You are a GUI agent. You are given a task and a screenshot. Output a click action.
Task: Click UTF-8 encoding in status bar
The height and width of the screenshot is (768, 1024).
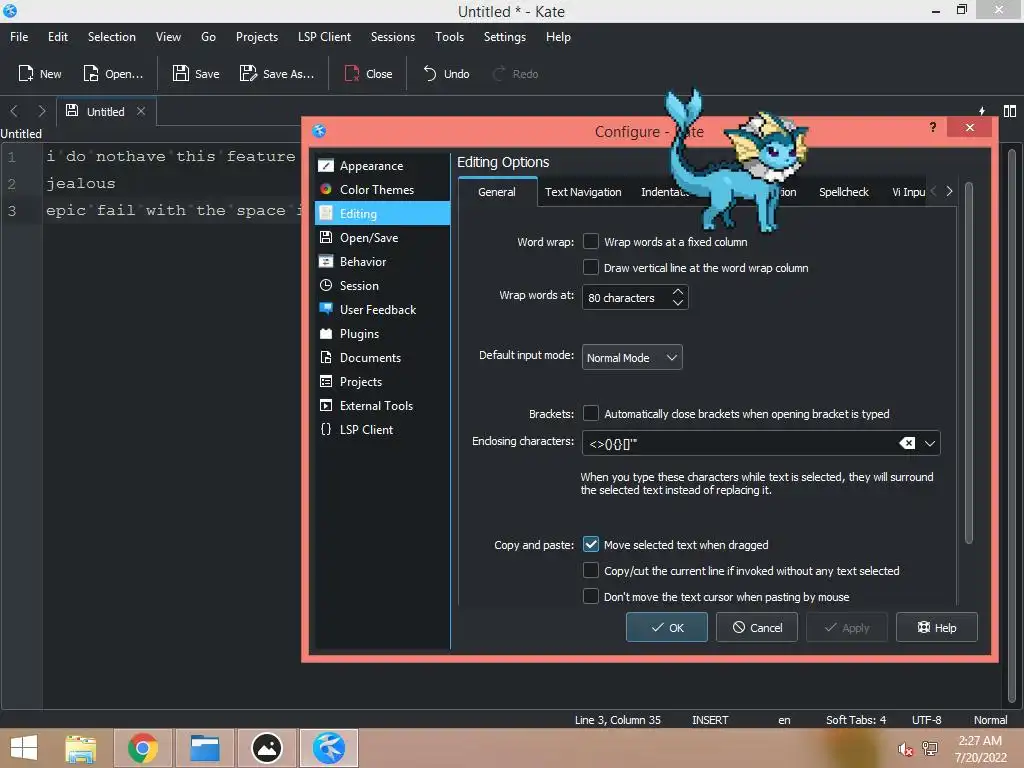pyautogui.click(x=926, y=720)
